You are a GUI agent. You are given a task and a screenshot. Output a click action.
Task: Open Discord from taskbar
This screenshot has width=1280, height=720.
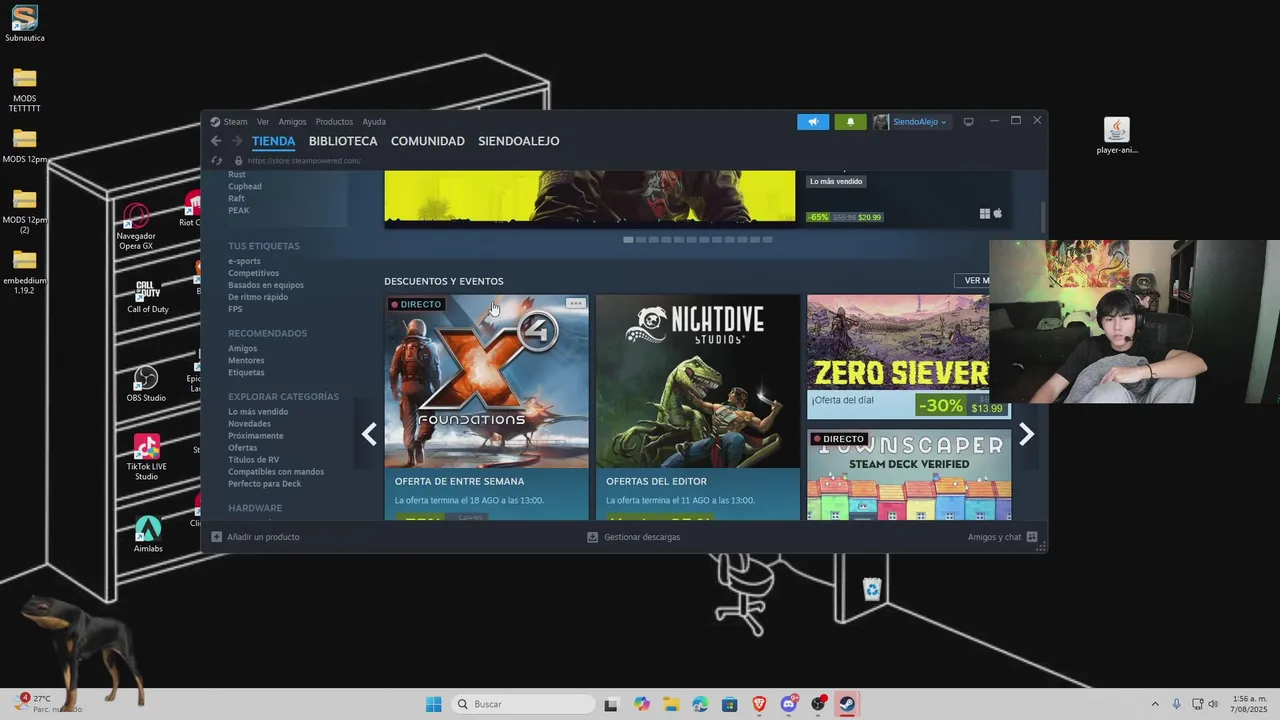click(x=789, y=704)
